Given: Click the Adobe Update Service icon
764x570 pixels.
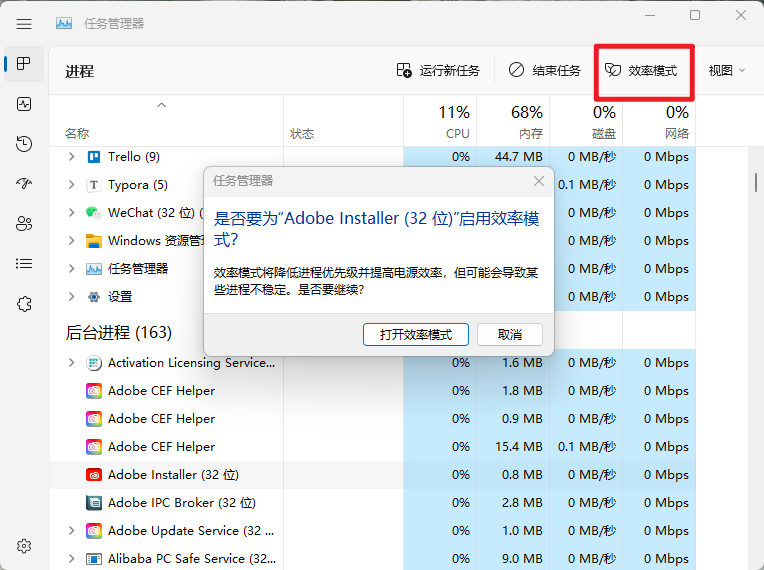Looking at the screenshot, I should click(x=94, y=531).
